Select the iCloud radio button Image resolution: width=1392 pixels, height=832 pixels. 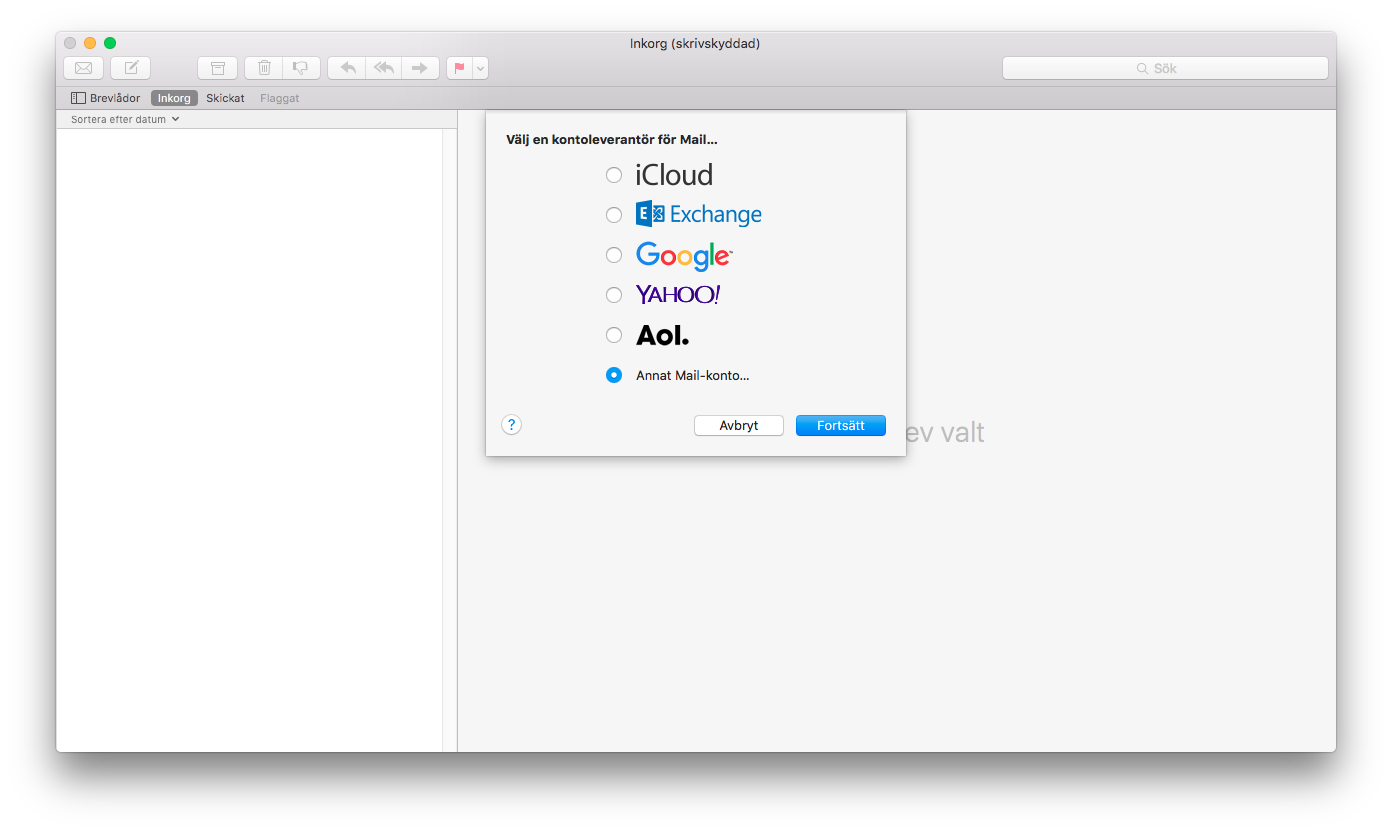pos(614,175)
